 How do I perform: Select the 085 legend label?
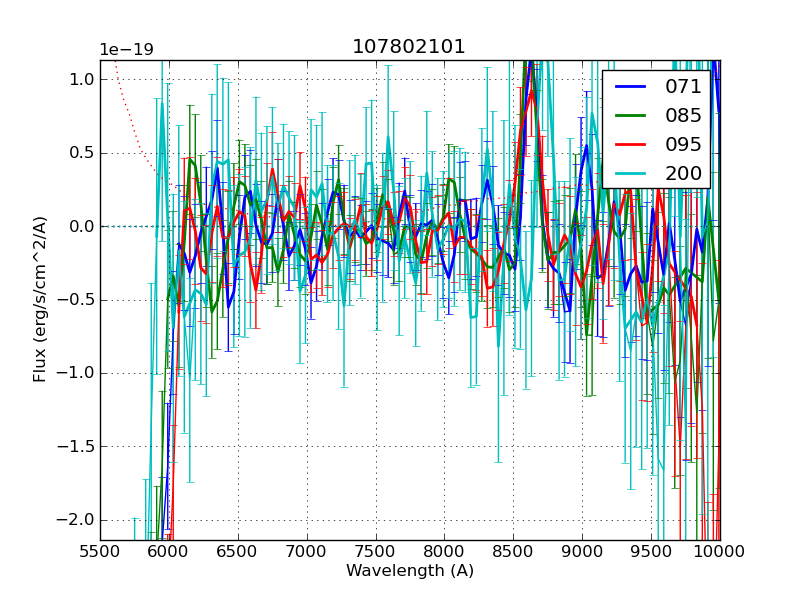click(683, 115)
